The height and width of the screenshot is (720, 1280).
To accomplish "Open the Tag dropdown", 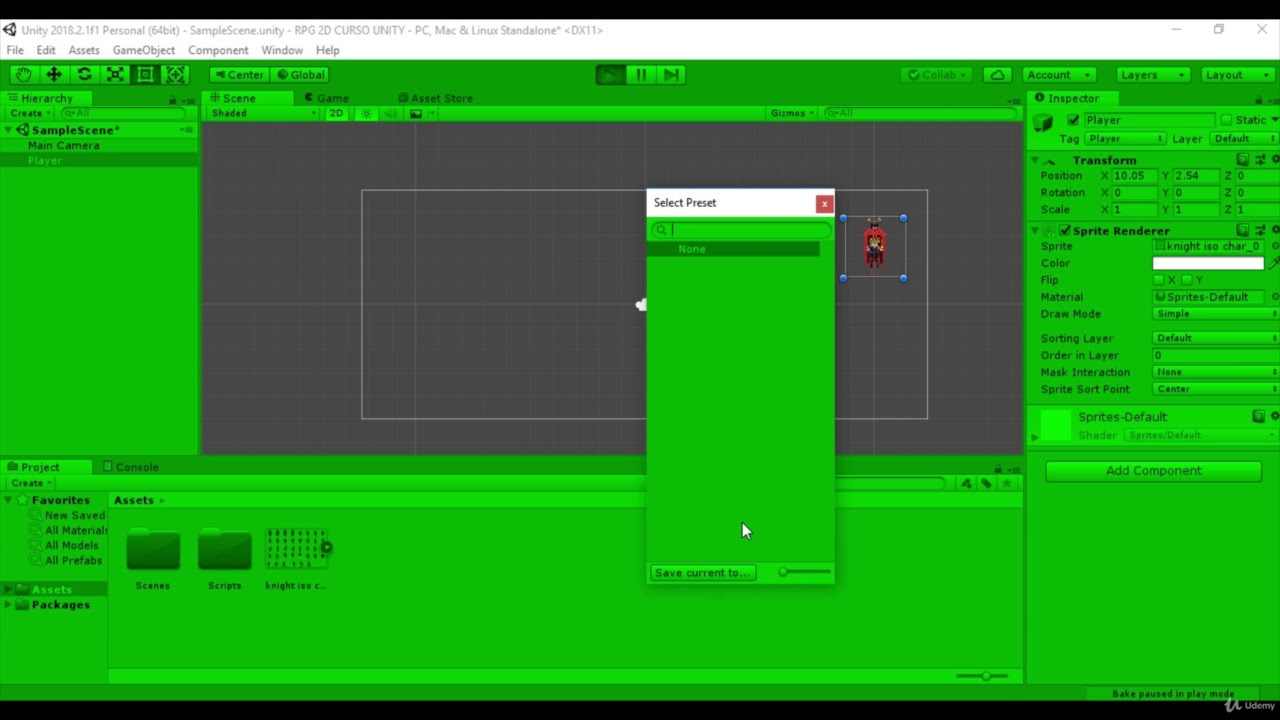I will tap(1126, 139).
